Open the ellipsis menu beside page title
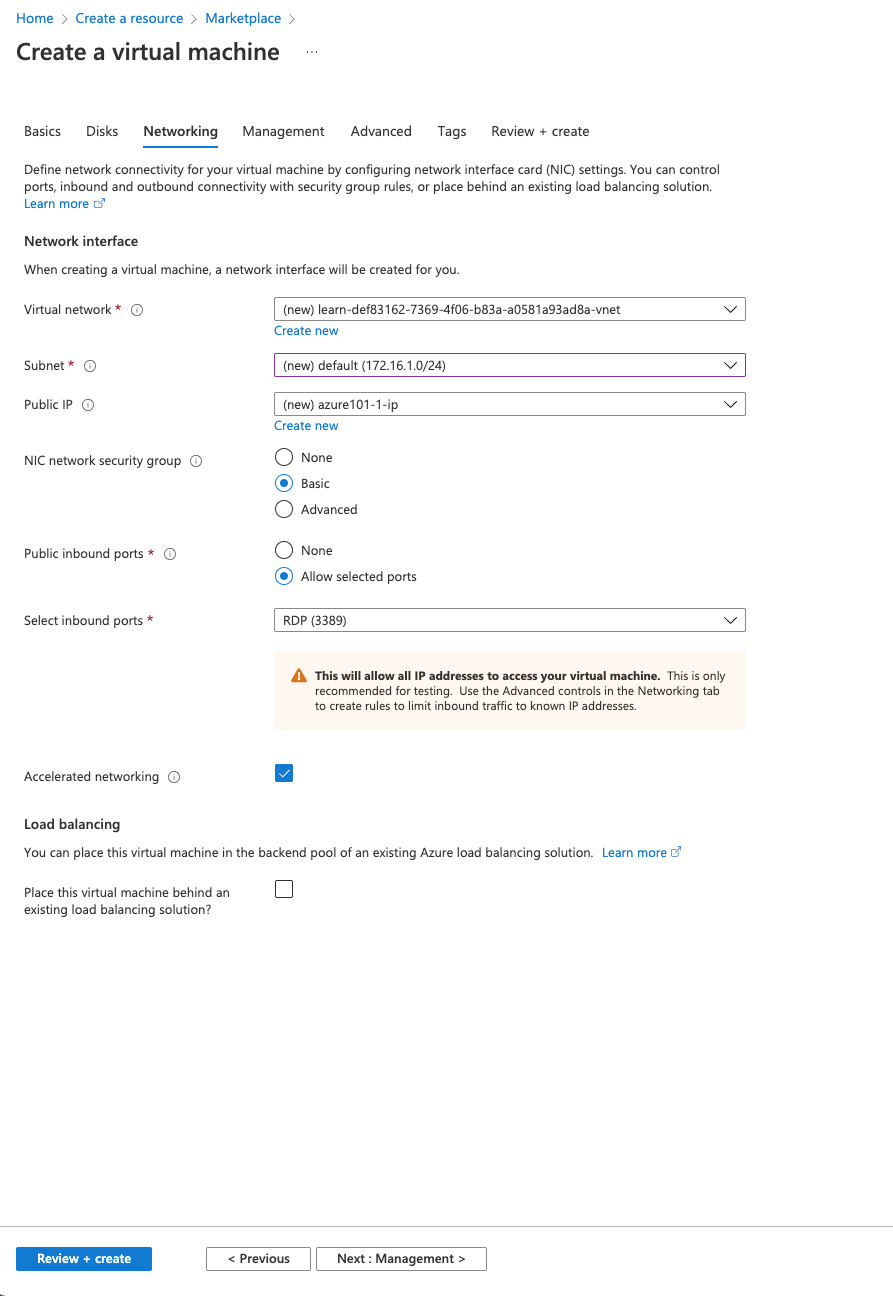This screenshot has width=893, height=1296. point(312,52)
